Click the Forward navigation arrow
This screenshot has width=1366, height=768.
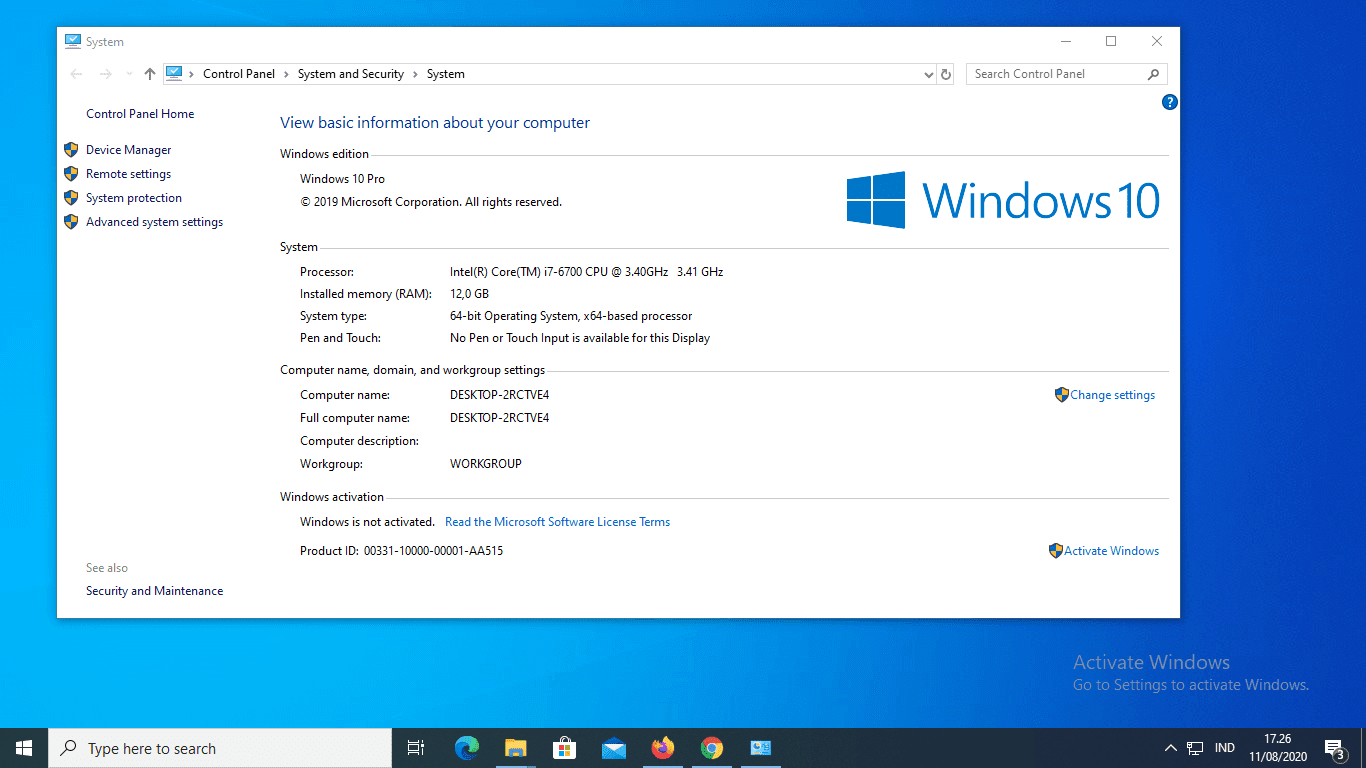105,74
